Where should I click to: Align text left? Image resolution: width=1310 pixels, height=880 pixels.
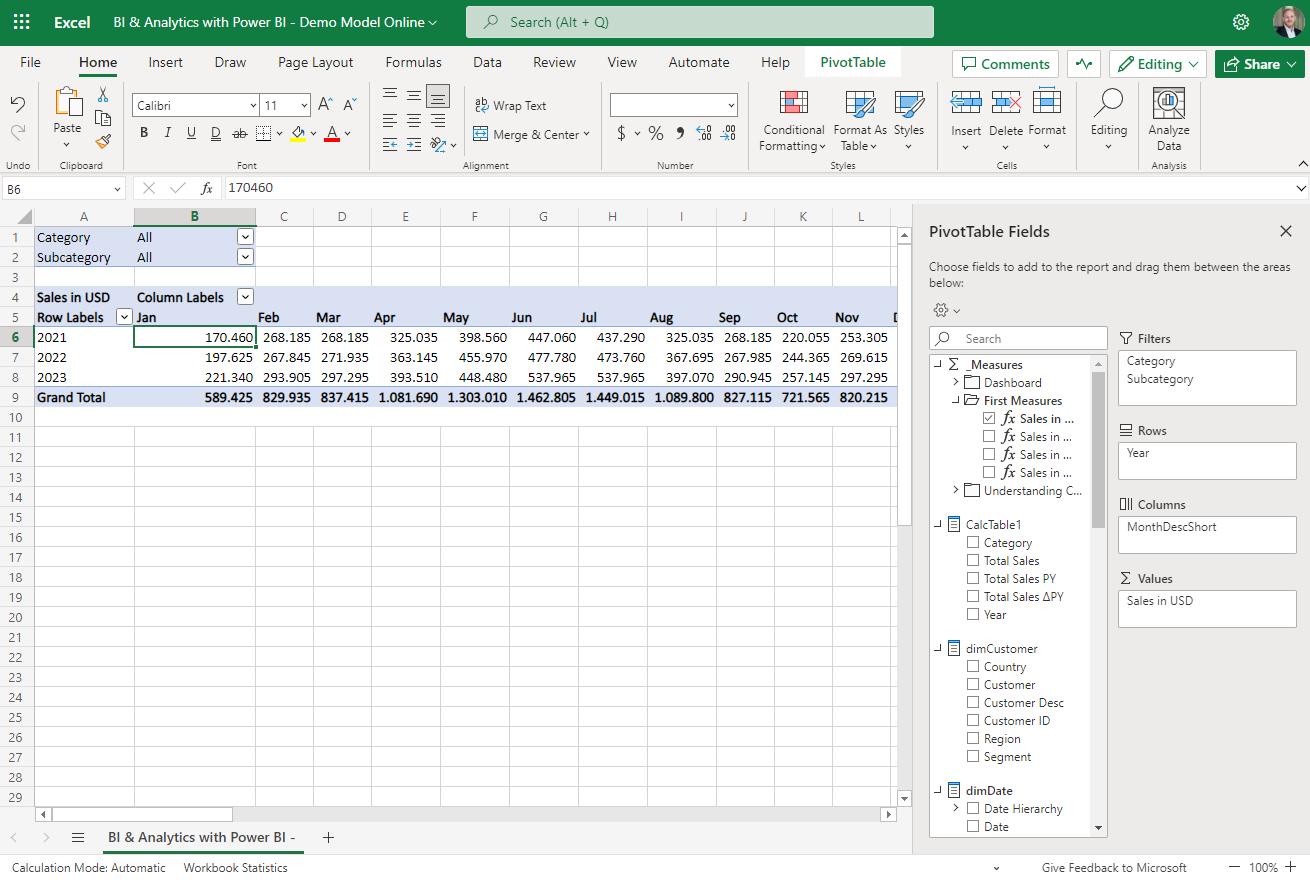point(390,120)
